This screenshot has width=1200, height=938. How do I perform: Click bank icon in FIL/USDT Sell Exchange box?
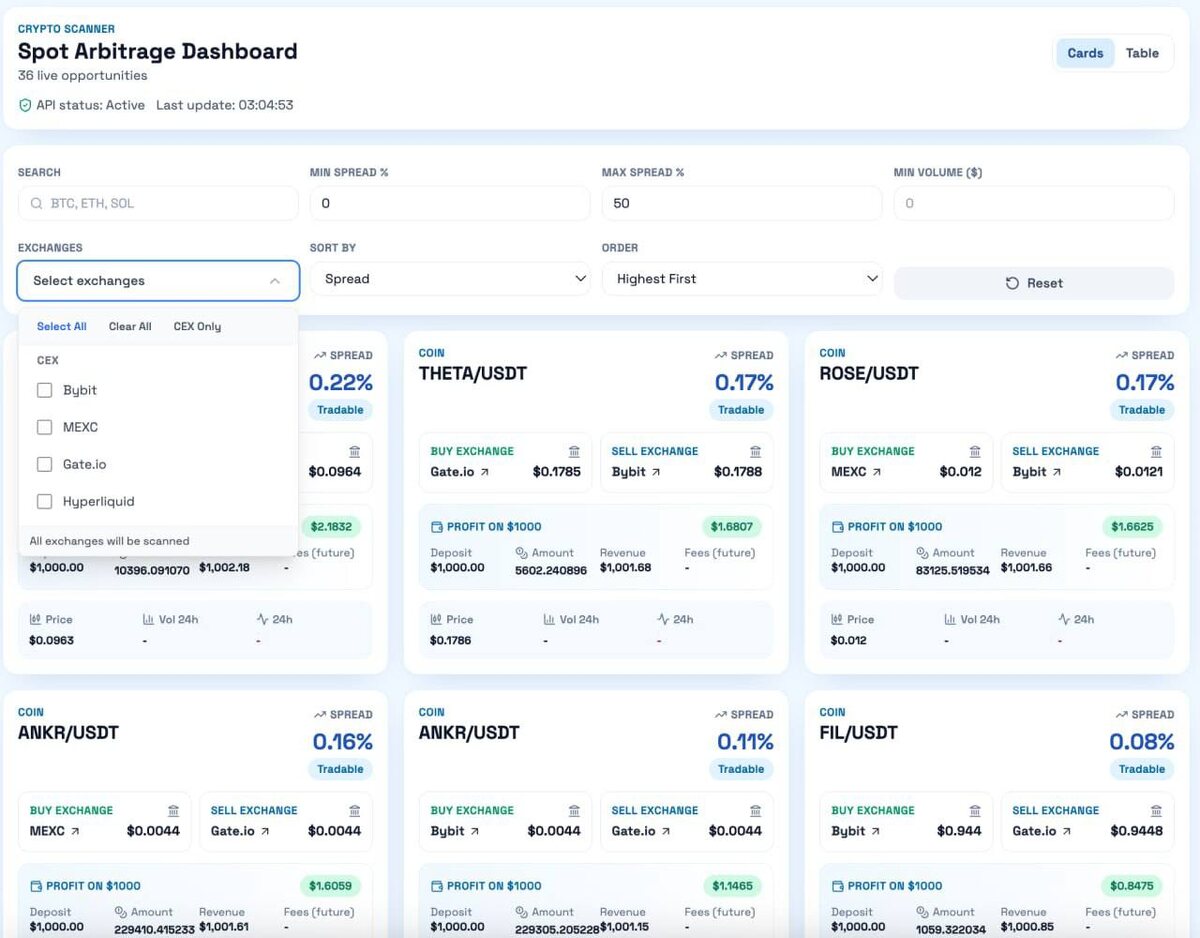coord(1156,810)
